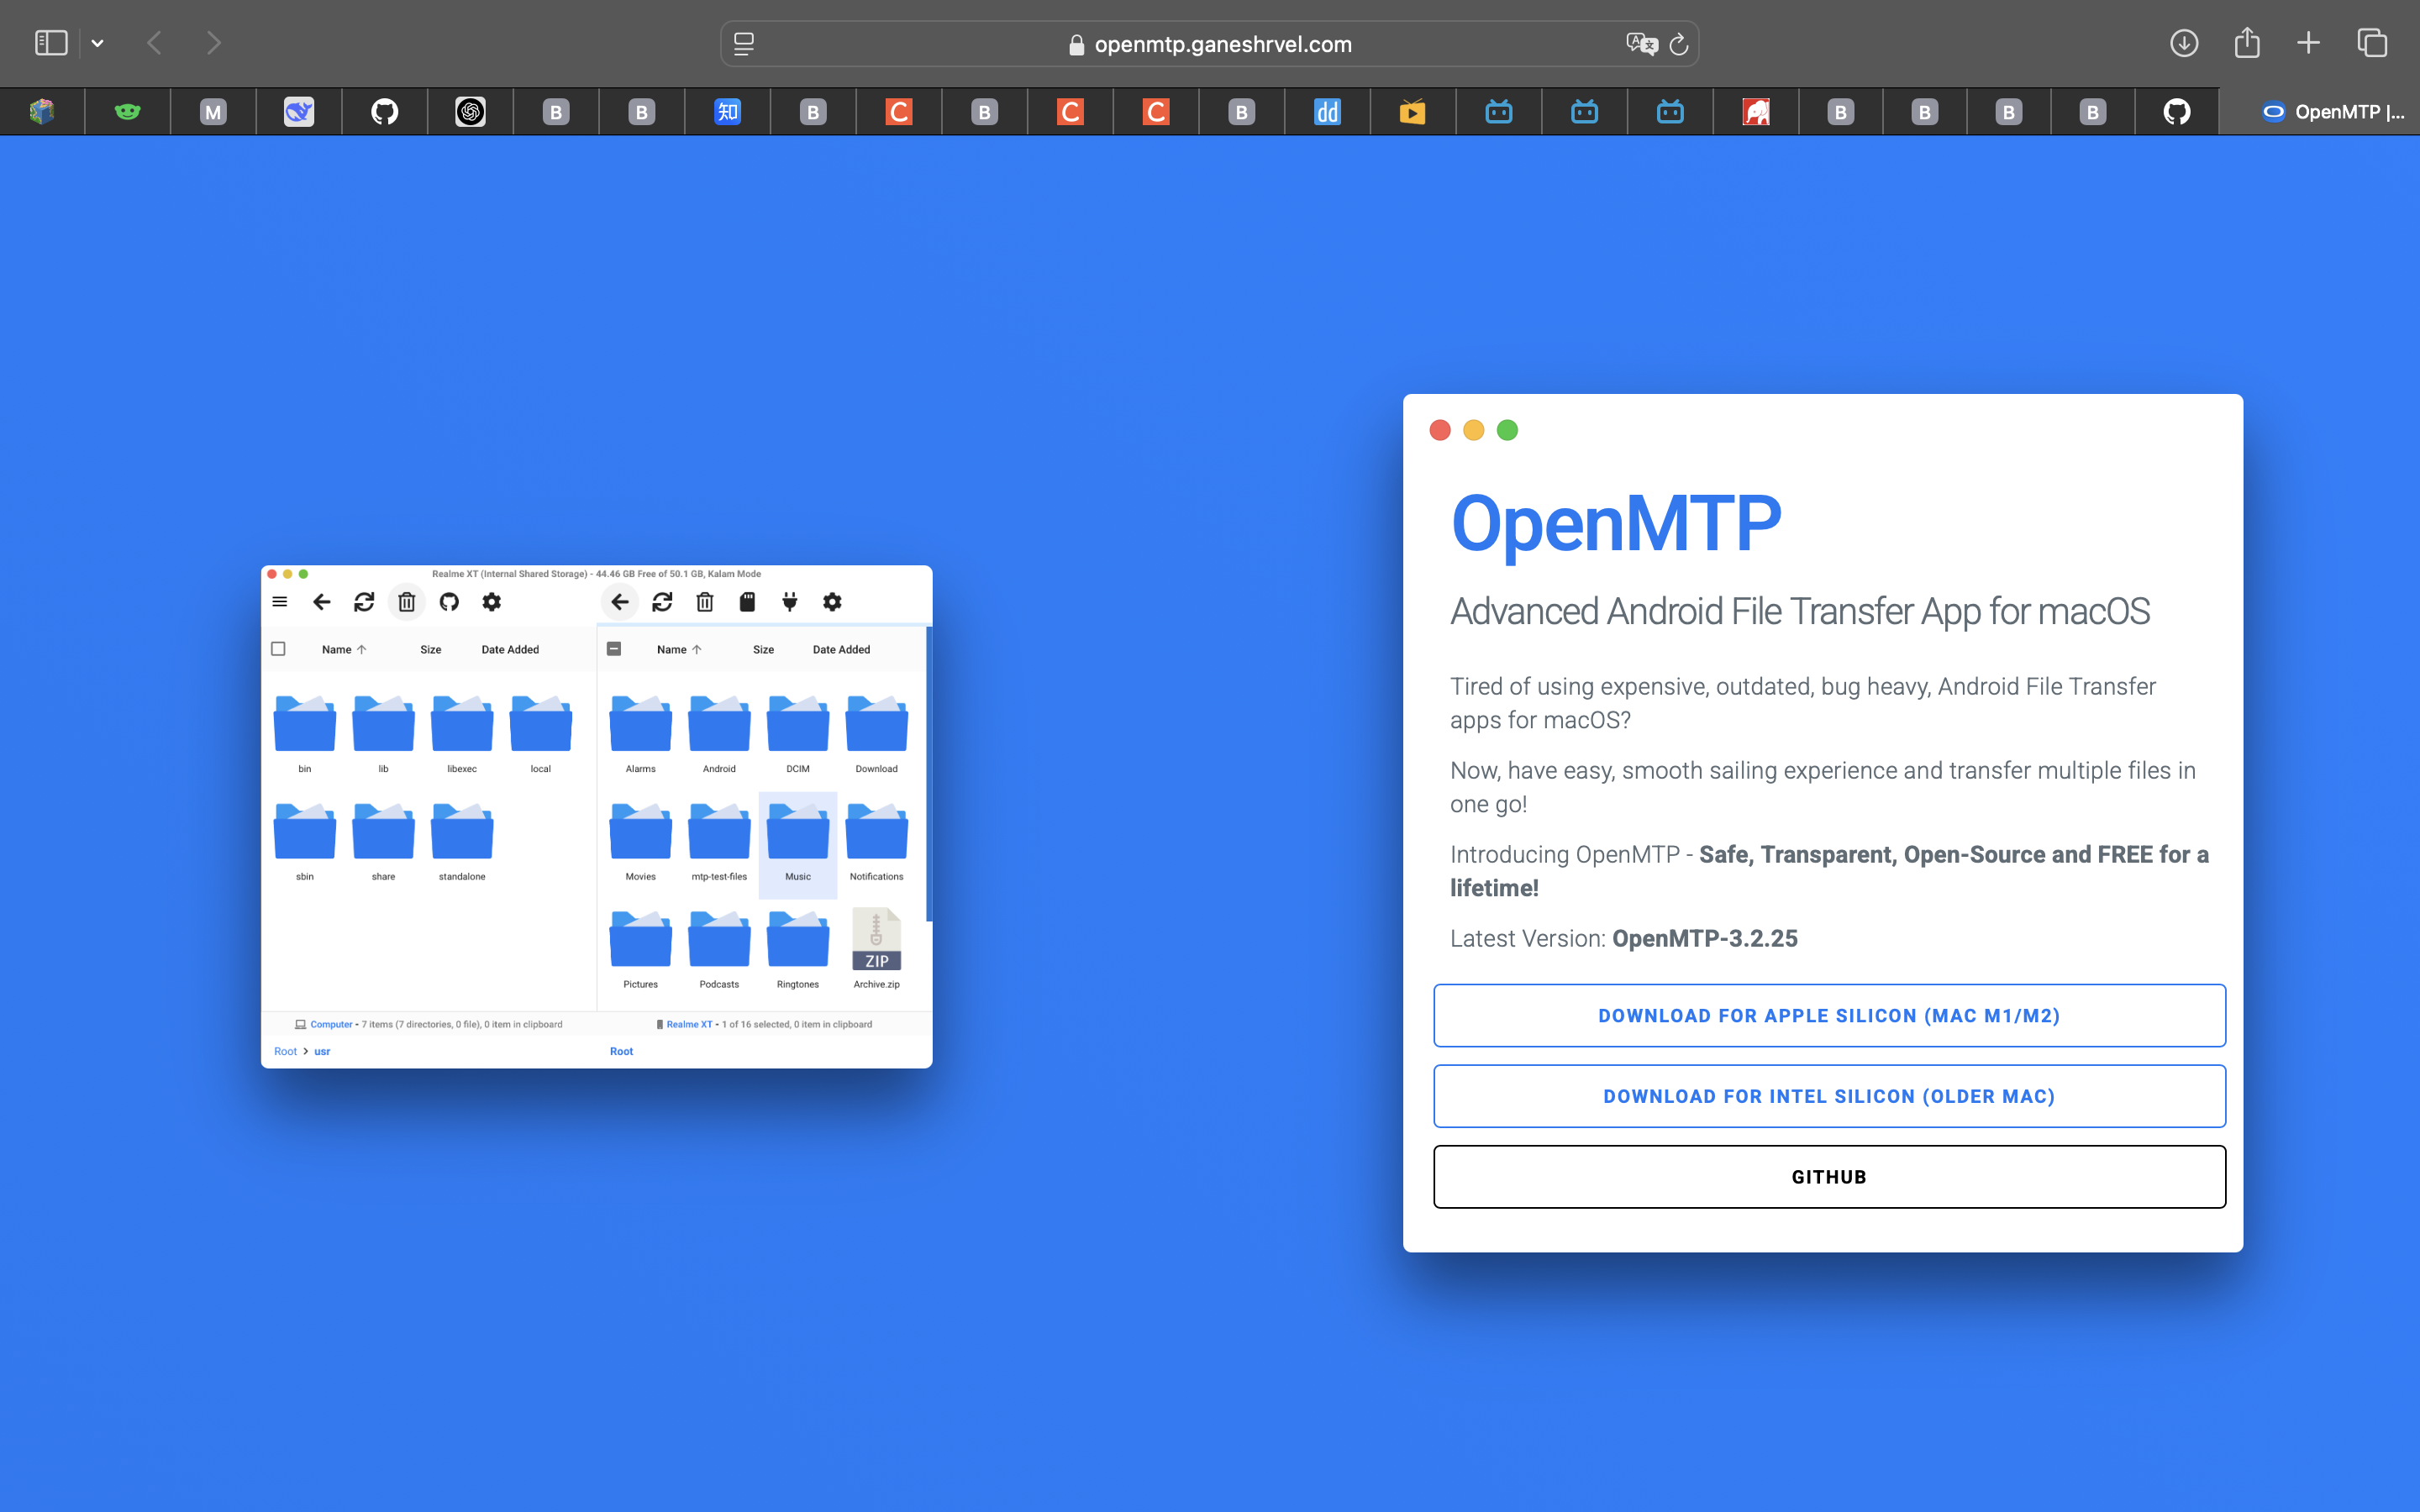
Task: Click the OpenMTP app screenshot image
Action: point(596,816)
